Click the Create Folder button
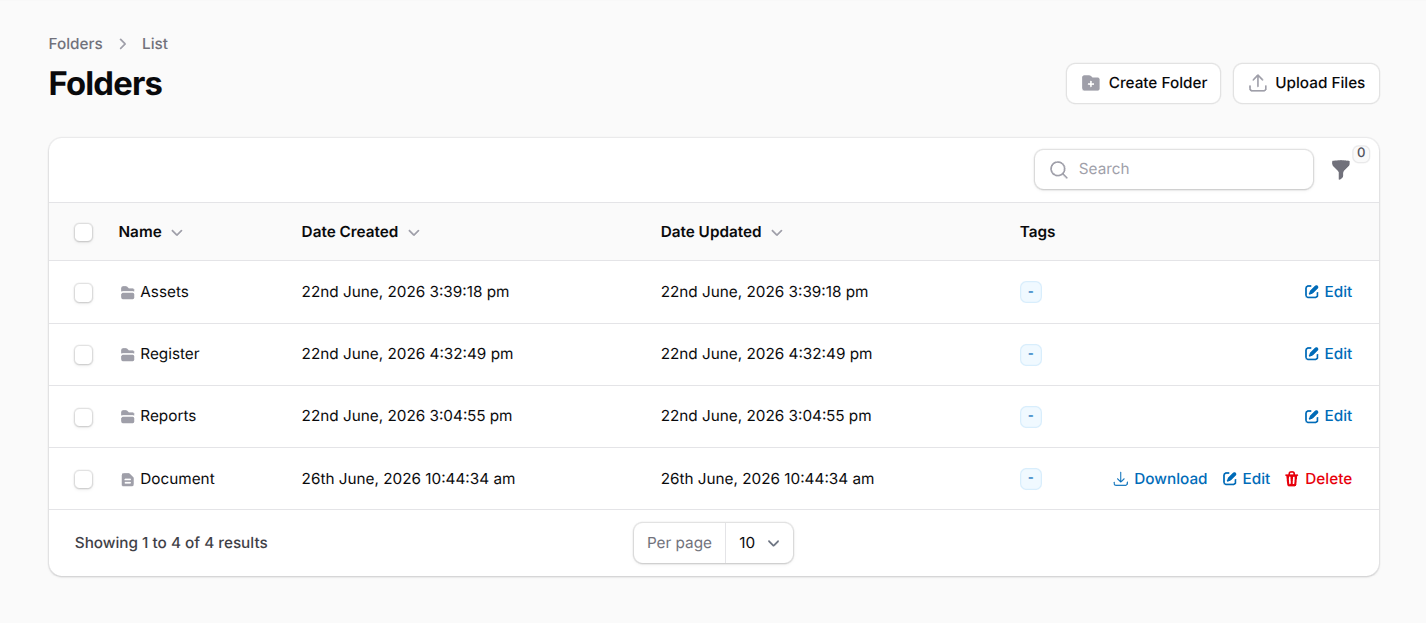Image resolution: width=1426 pixels, height=623 pixels. (x=1143, y=83)
